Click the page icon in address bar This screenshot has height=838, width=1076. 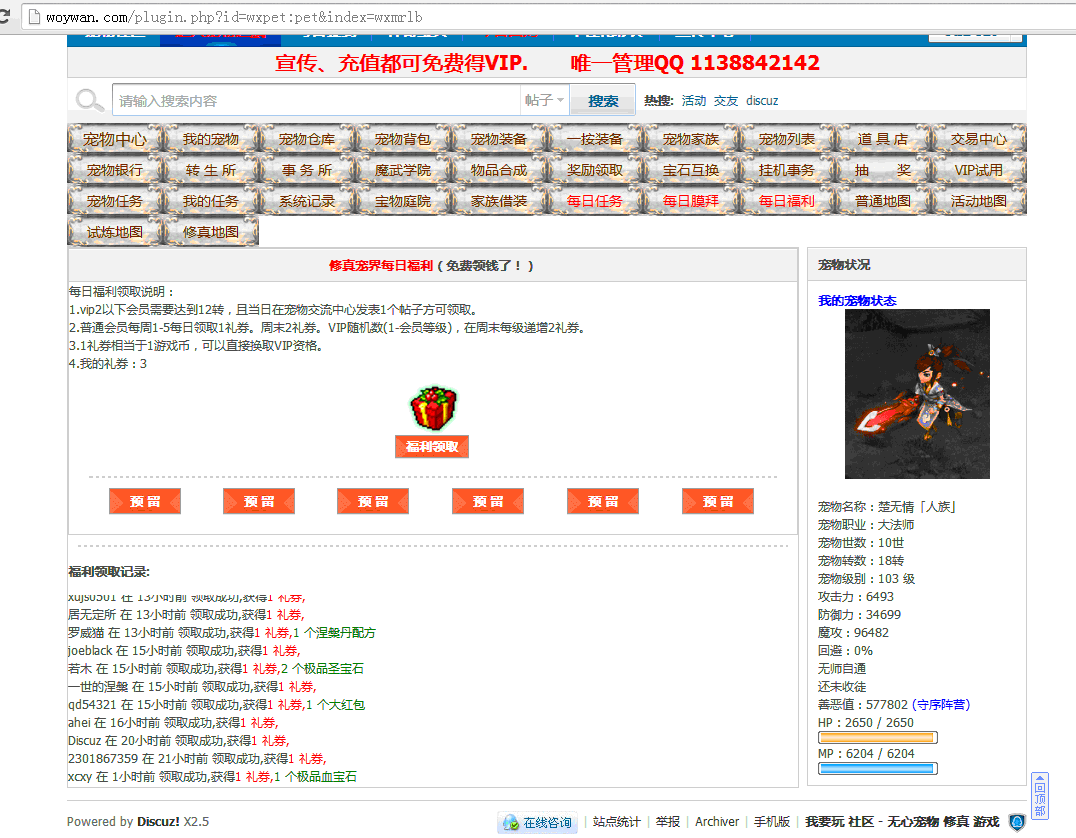click(x=34, y=17)
